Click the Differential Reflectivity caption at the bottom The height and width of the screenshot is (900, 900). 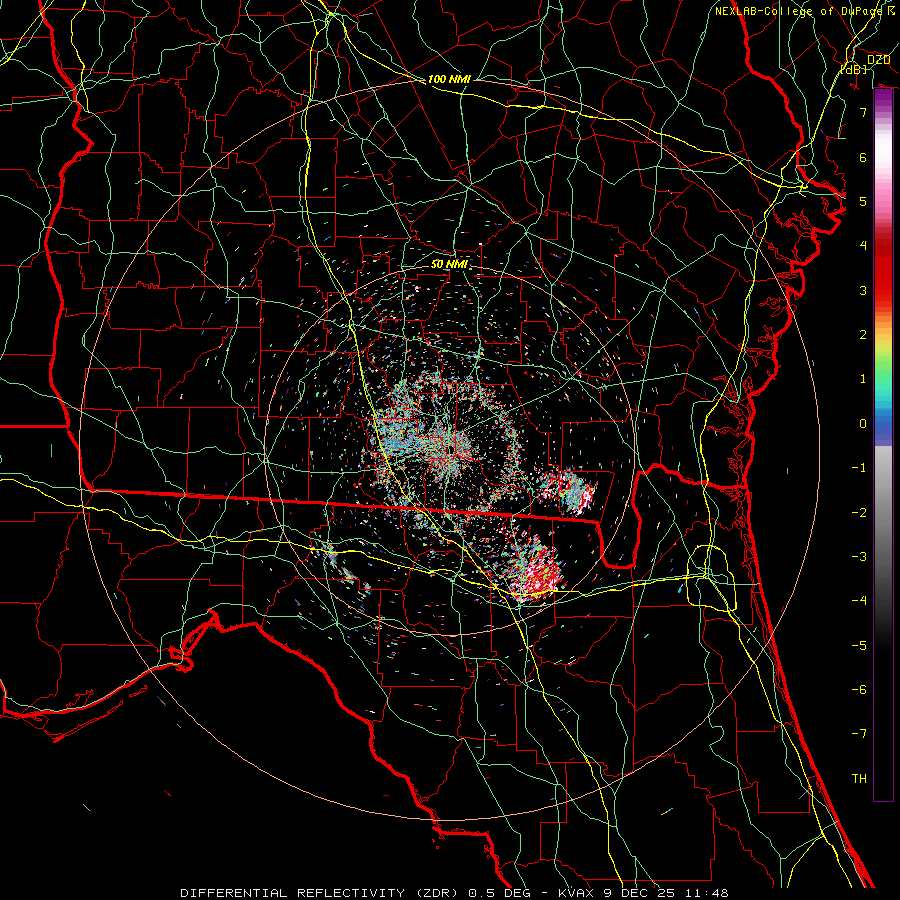tap(455, 893)
